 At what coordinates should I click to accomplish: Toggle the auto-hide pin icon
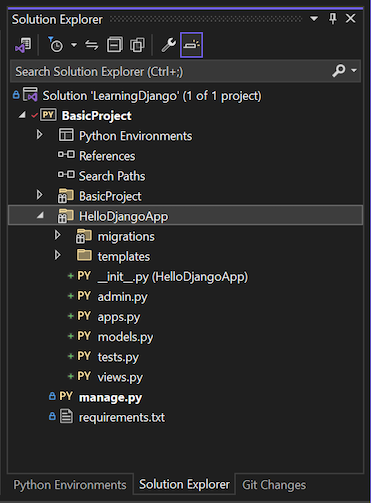(332, 18)
